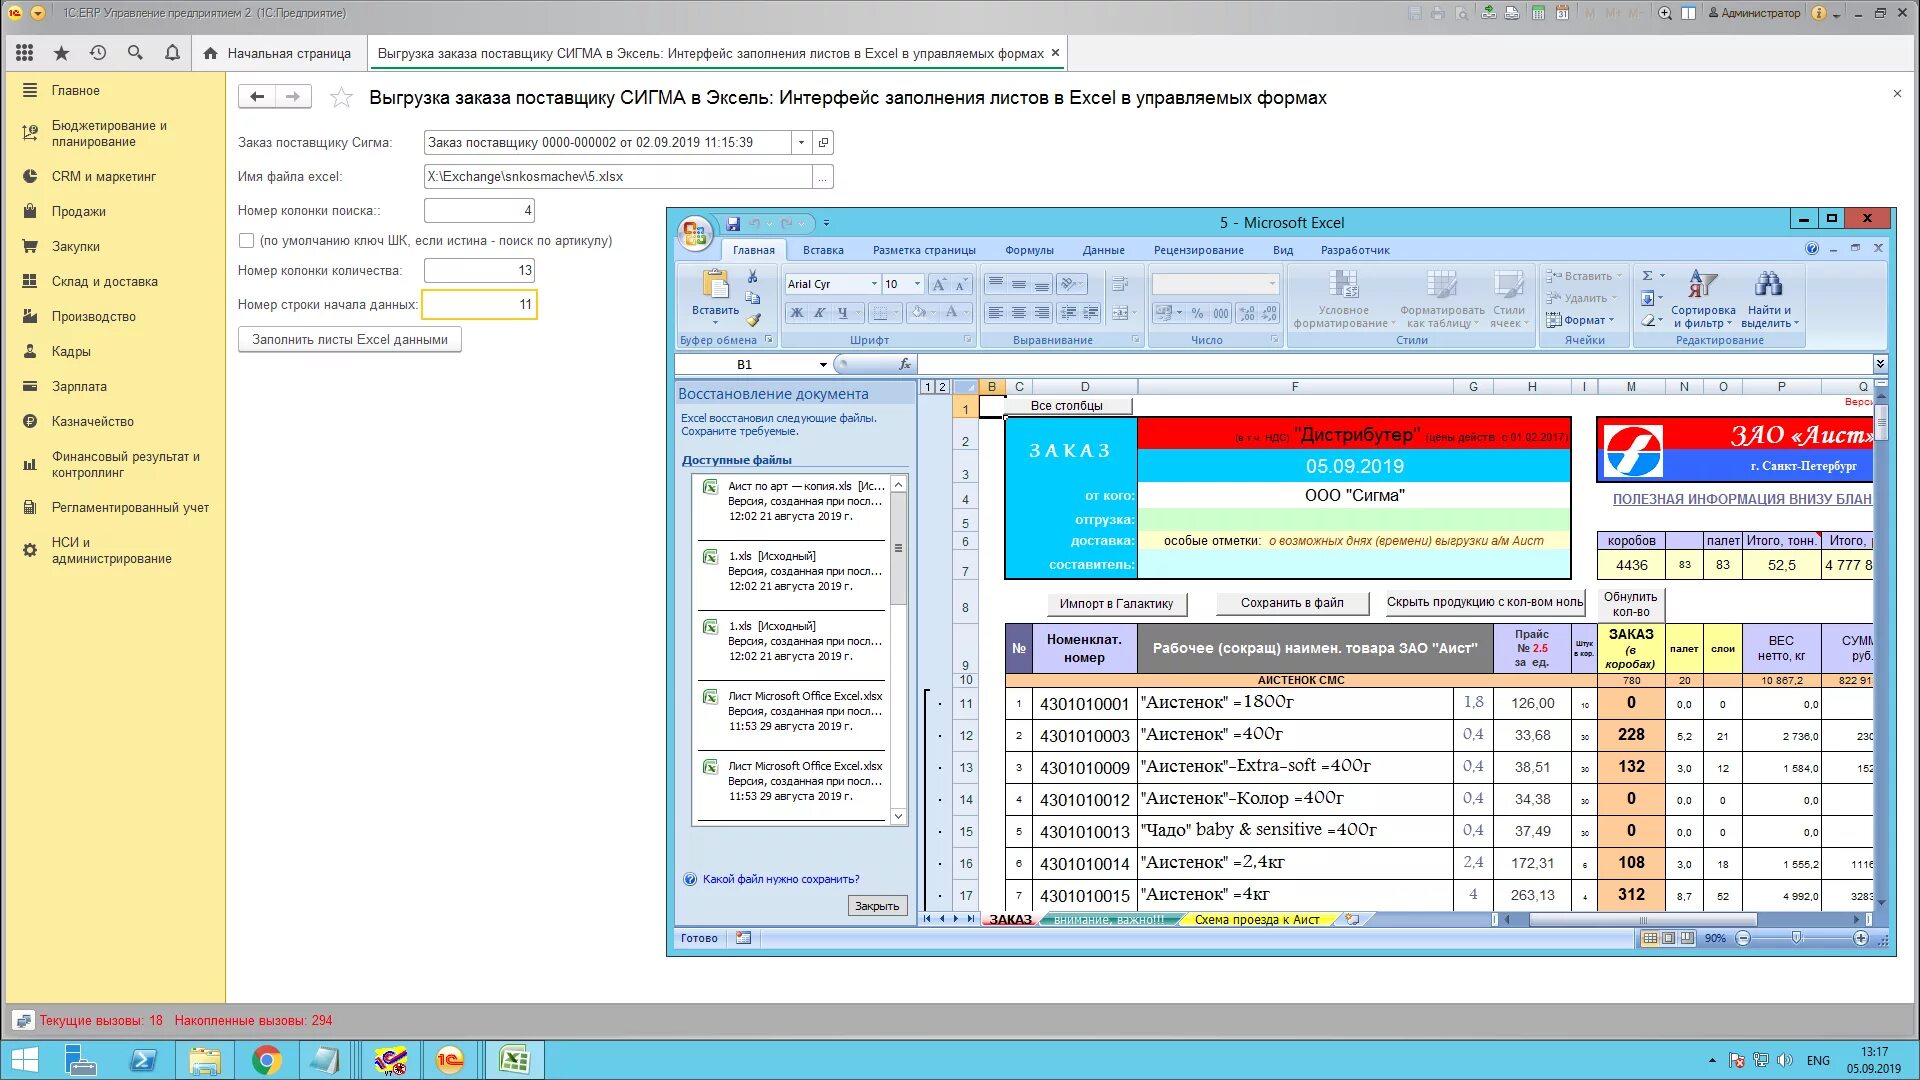Image resolution: width=1920 pixels, height=1080 pixels.
Task: Open font name dropdown Arial Cyr
Action: tap(874, 284)
